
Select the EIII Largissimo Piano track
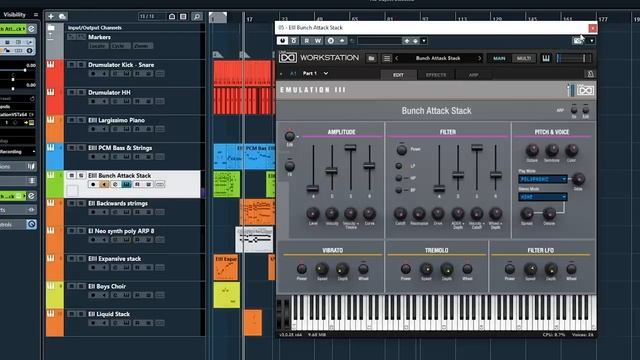pos(116,120)
